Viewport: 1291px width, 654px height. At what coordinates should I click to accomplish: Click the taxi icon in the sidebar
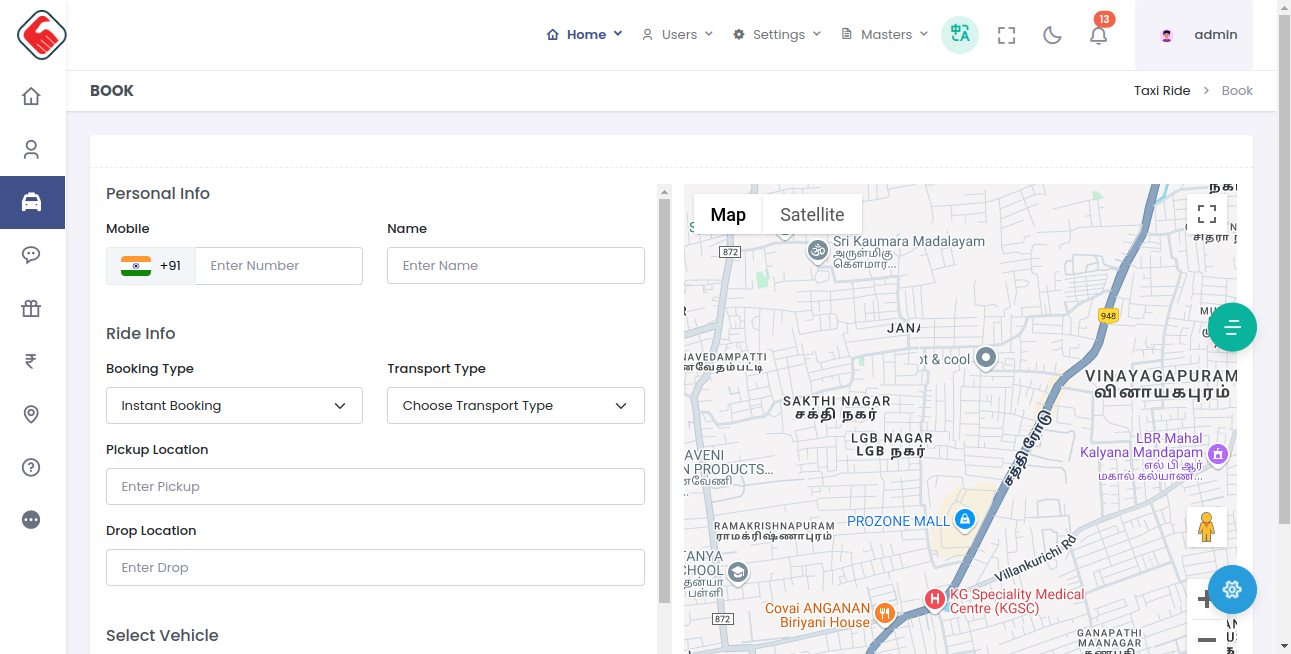tap(31, 202)
